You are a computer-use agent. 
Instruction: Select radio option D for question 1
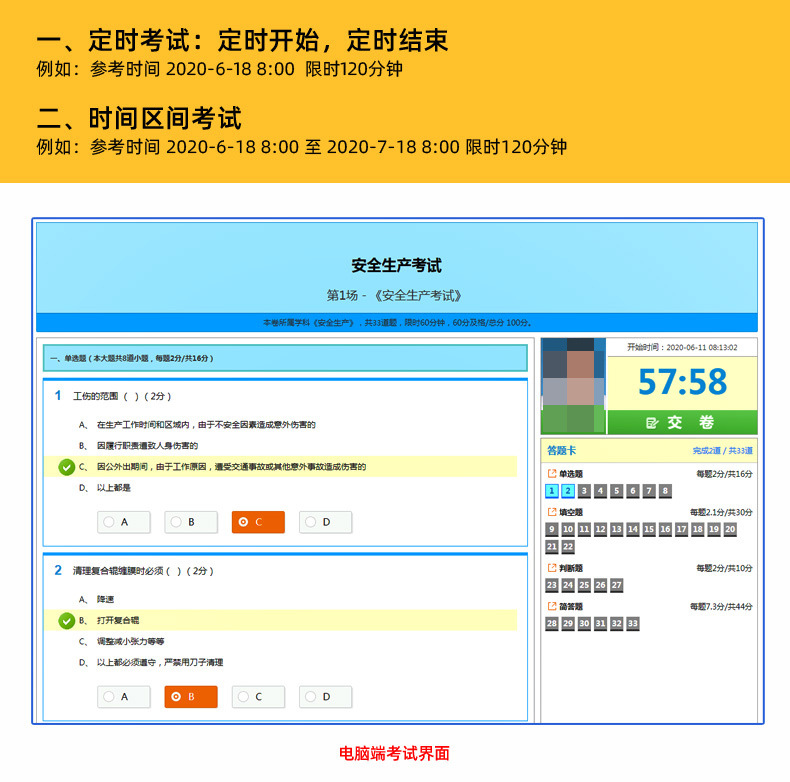(x=325, y=522)
